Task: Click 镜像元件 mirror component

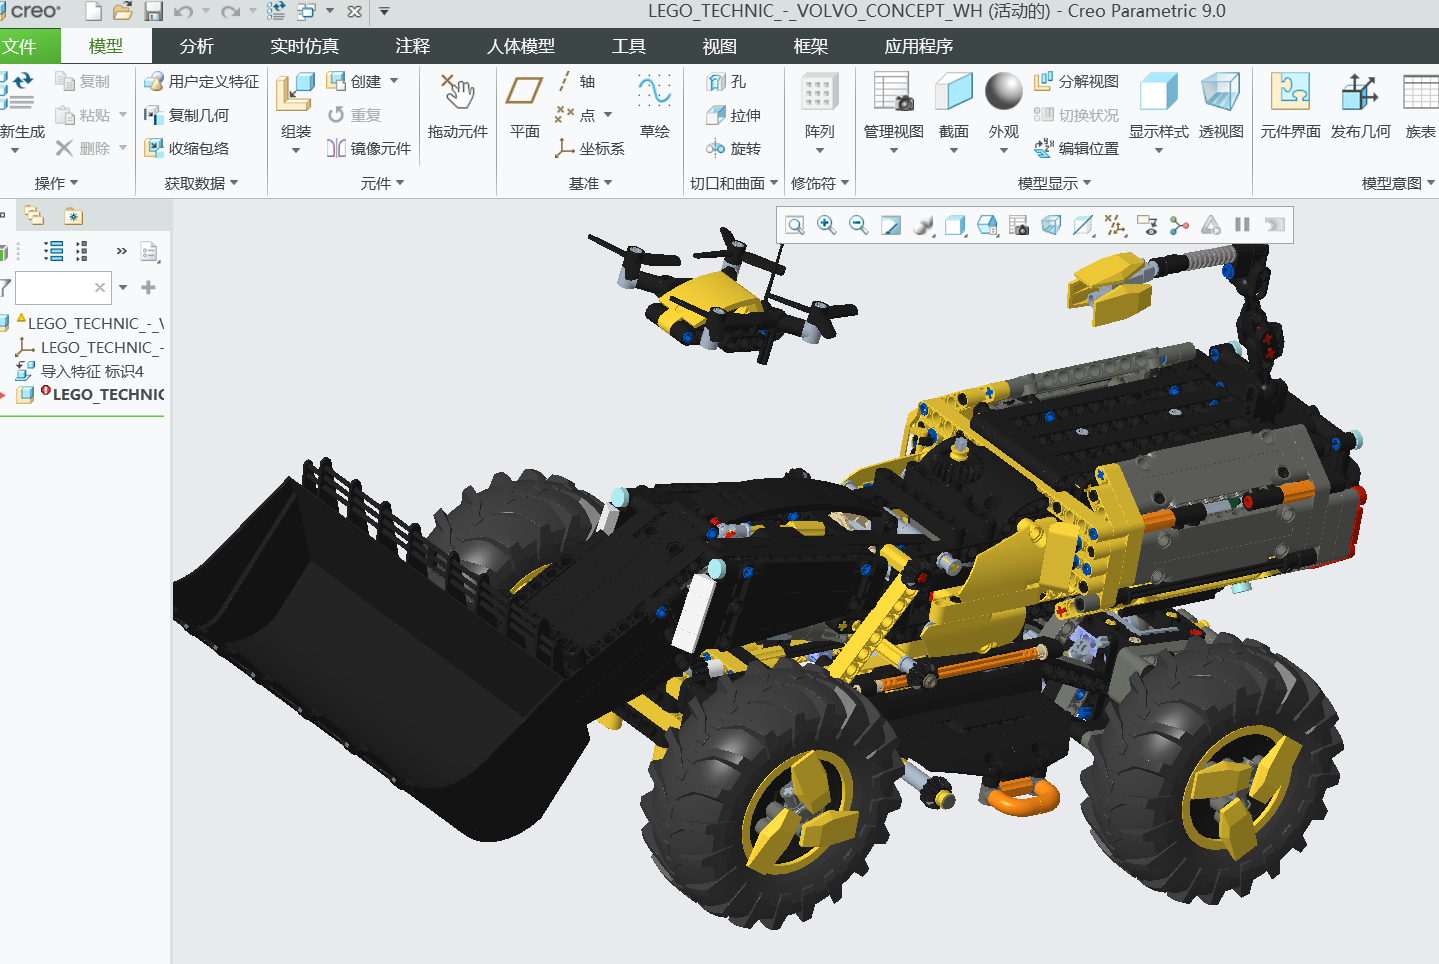Action: pyautogui.click(x=368, y=148)
